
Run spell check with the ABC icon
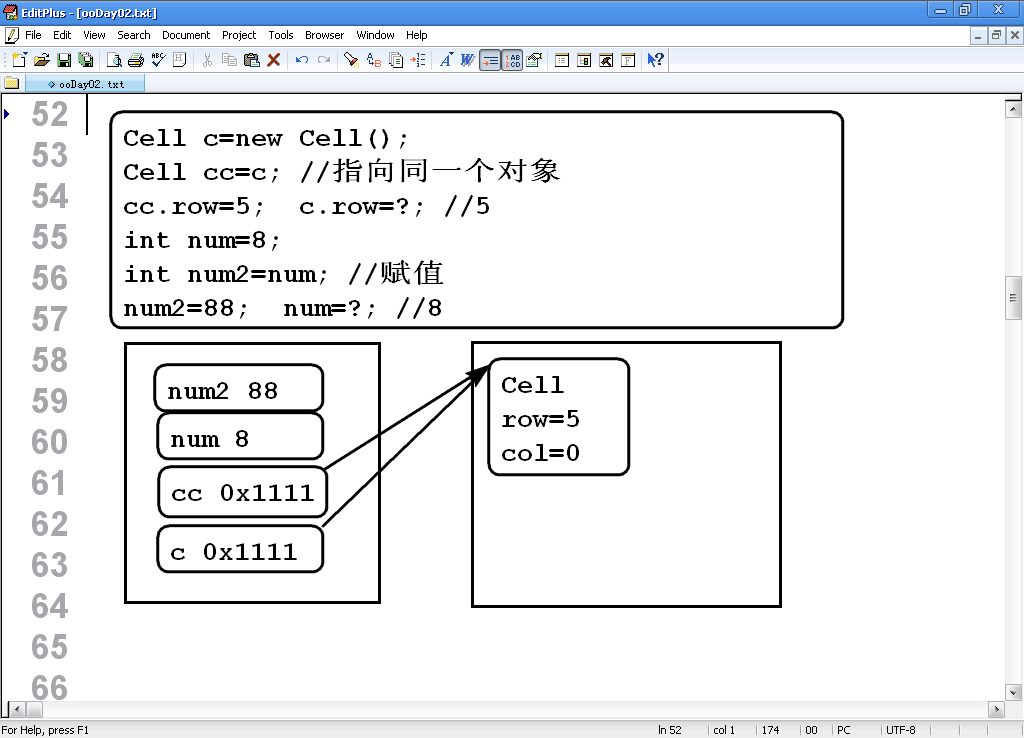click(158, 60)
